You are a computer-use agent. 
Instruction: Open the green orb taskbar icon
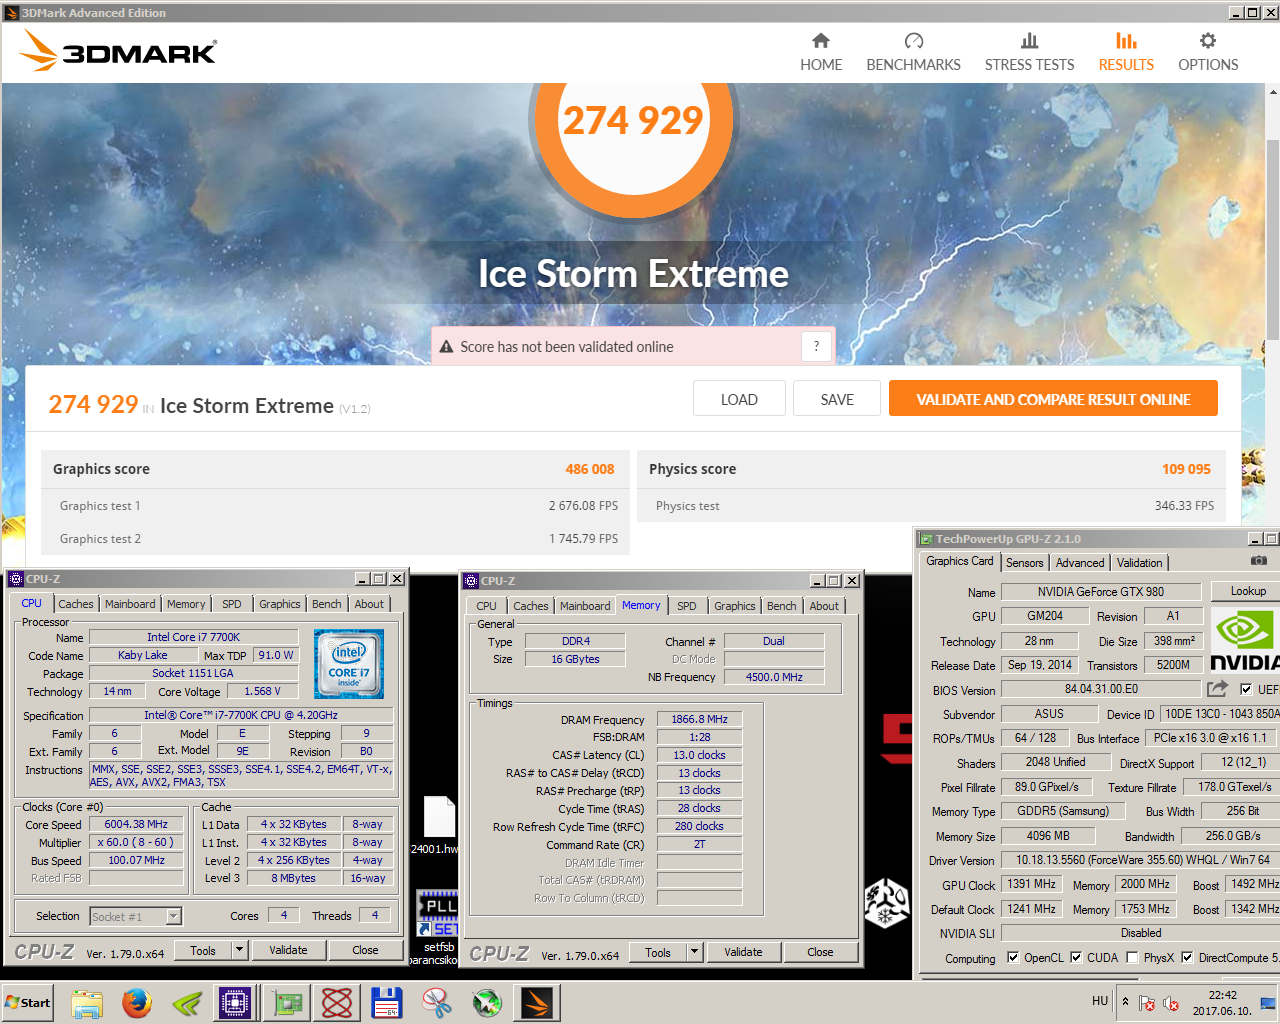pos(487,1002)
